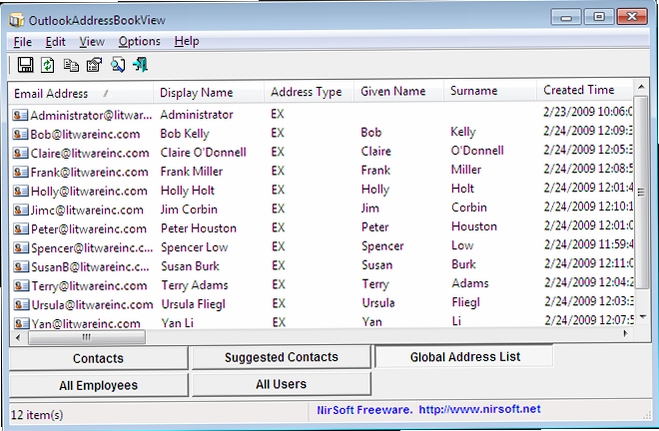Click the Display Name cell Peter Houston
Screen dimensions: 659x431
[198, 228]
